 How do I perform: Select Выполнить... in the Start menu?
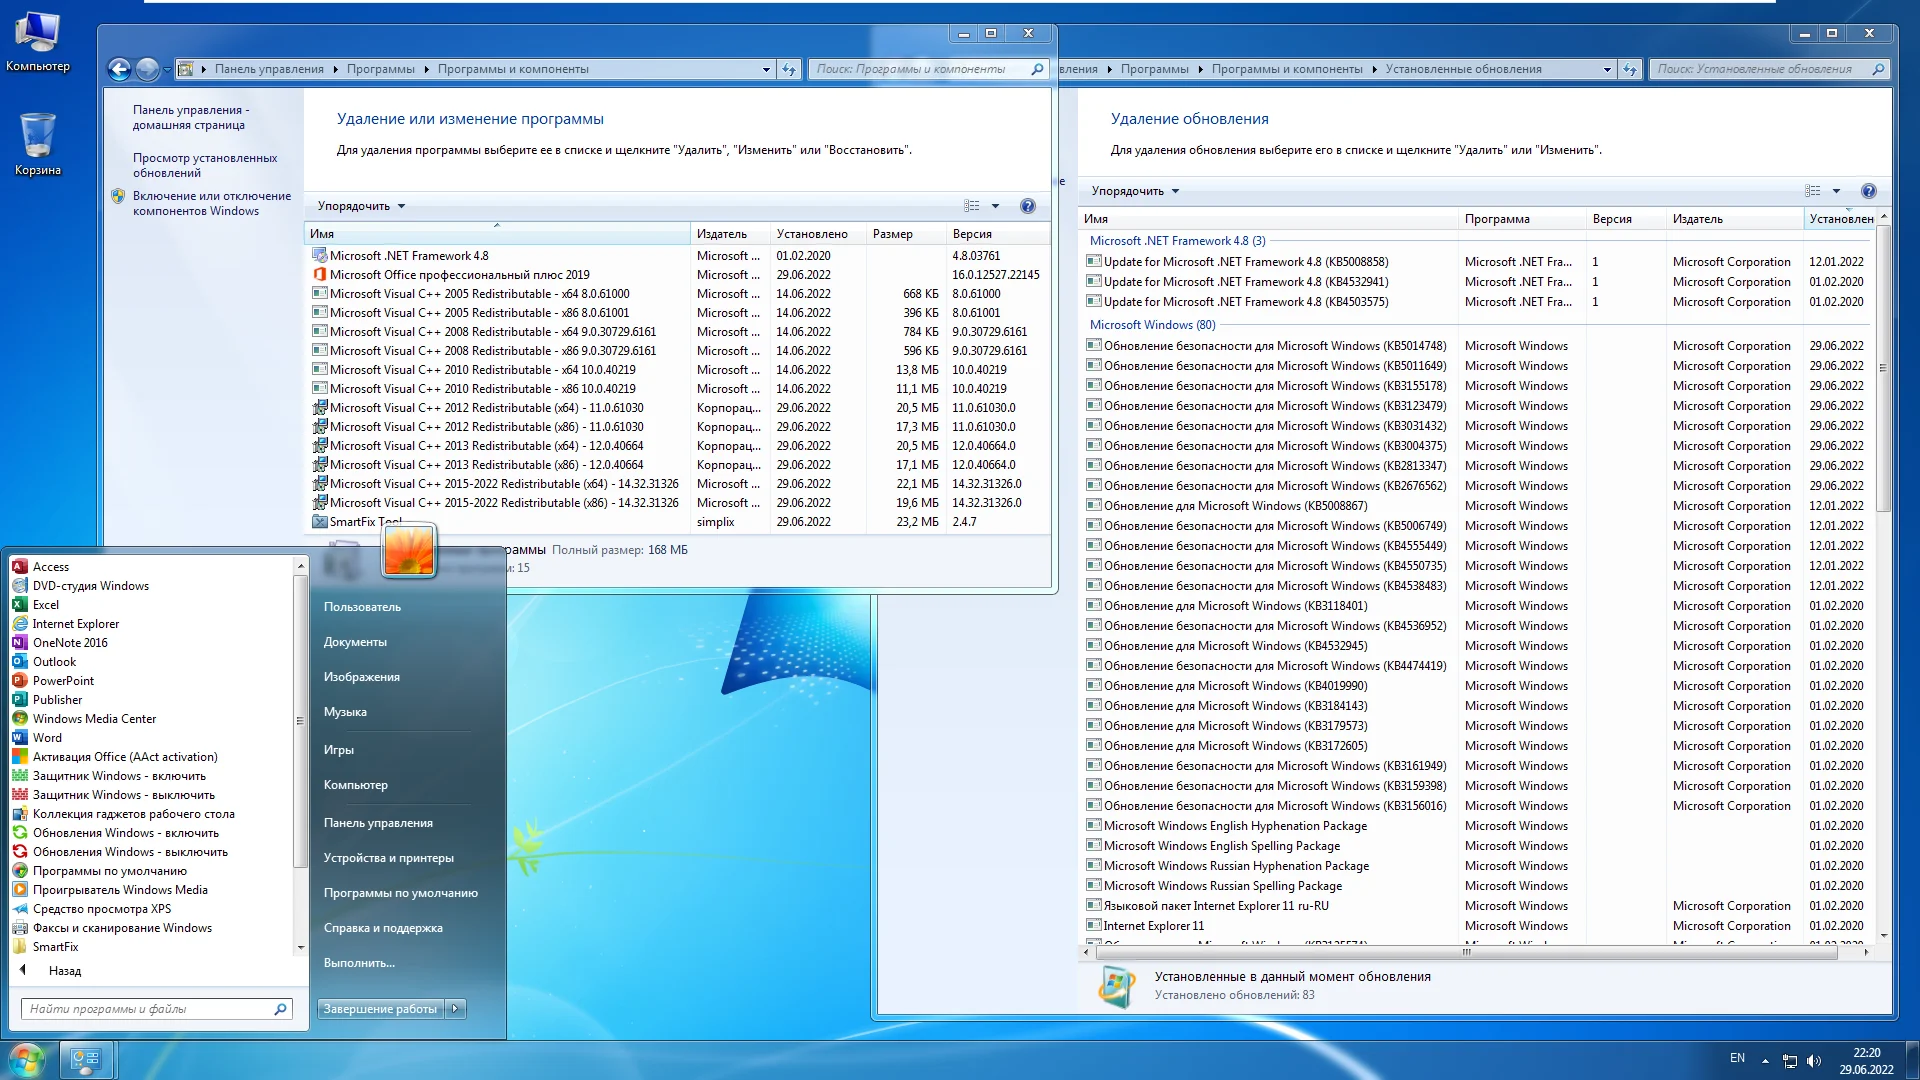(x=359, y=963)
